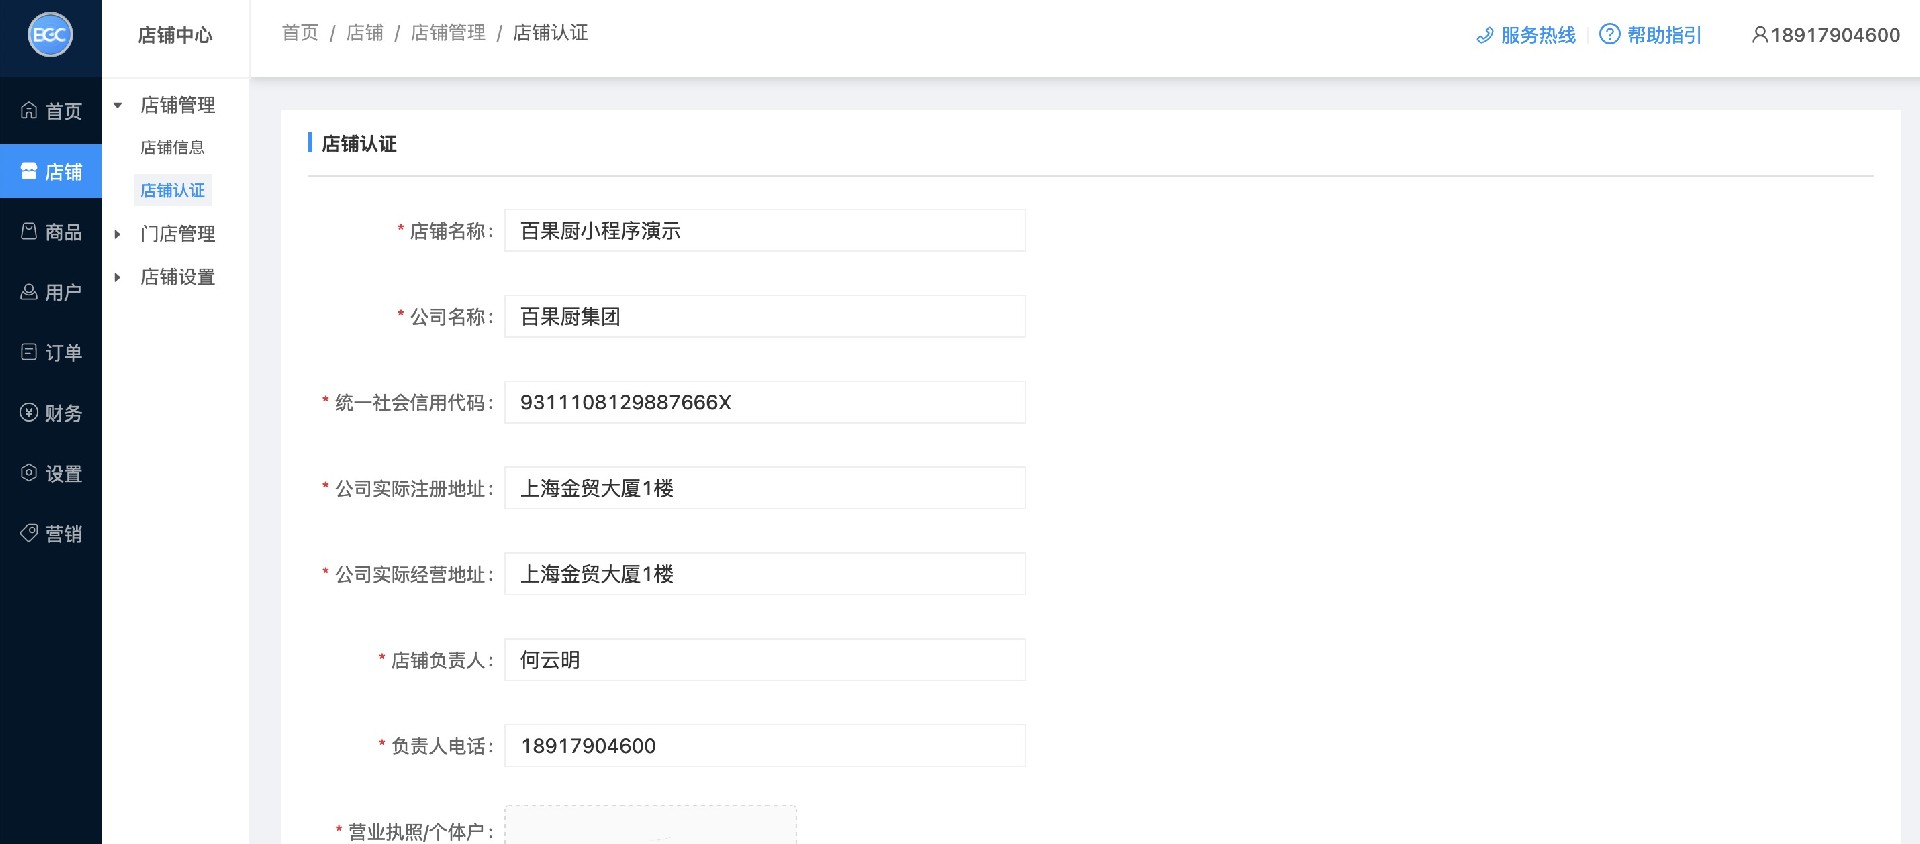Open 首页 in left navigation
Viewport: 1920px width, 844px height.
[51, 111]
